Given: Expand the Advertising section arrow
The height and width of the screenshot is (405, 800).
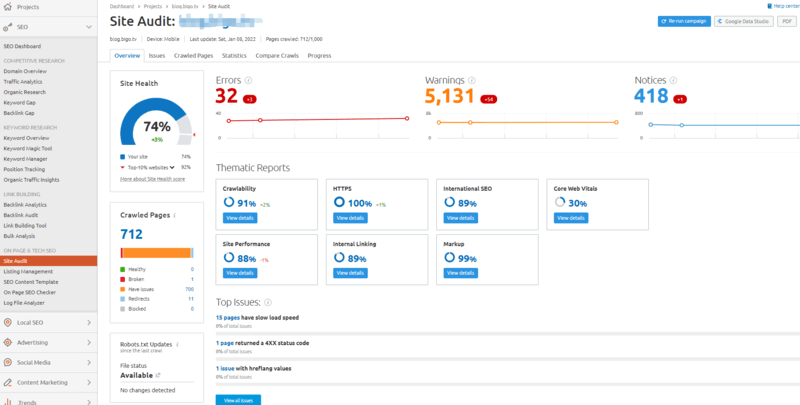Looking at the screenshot, I should point(89,342).
